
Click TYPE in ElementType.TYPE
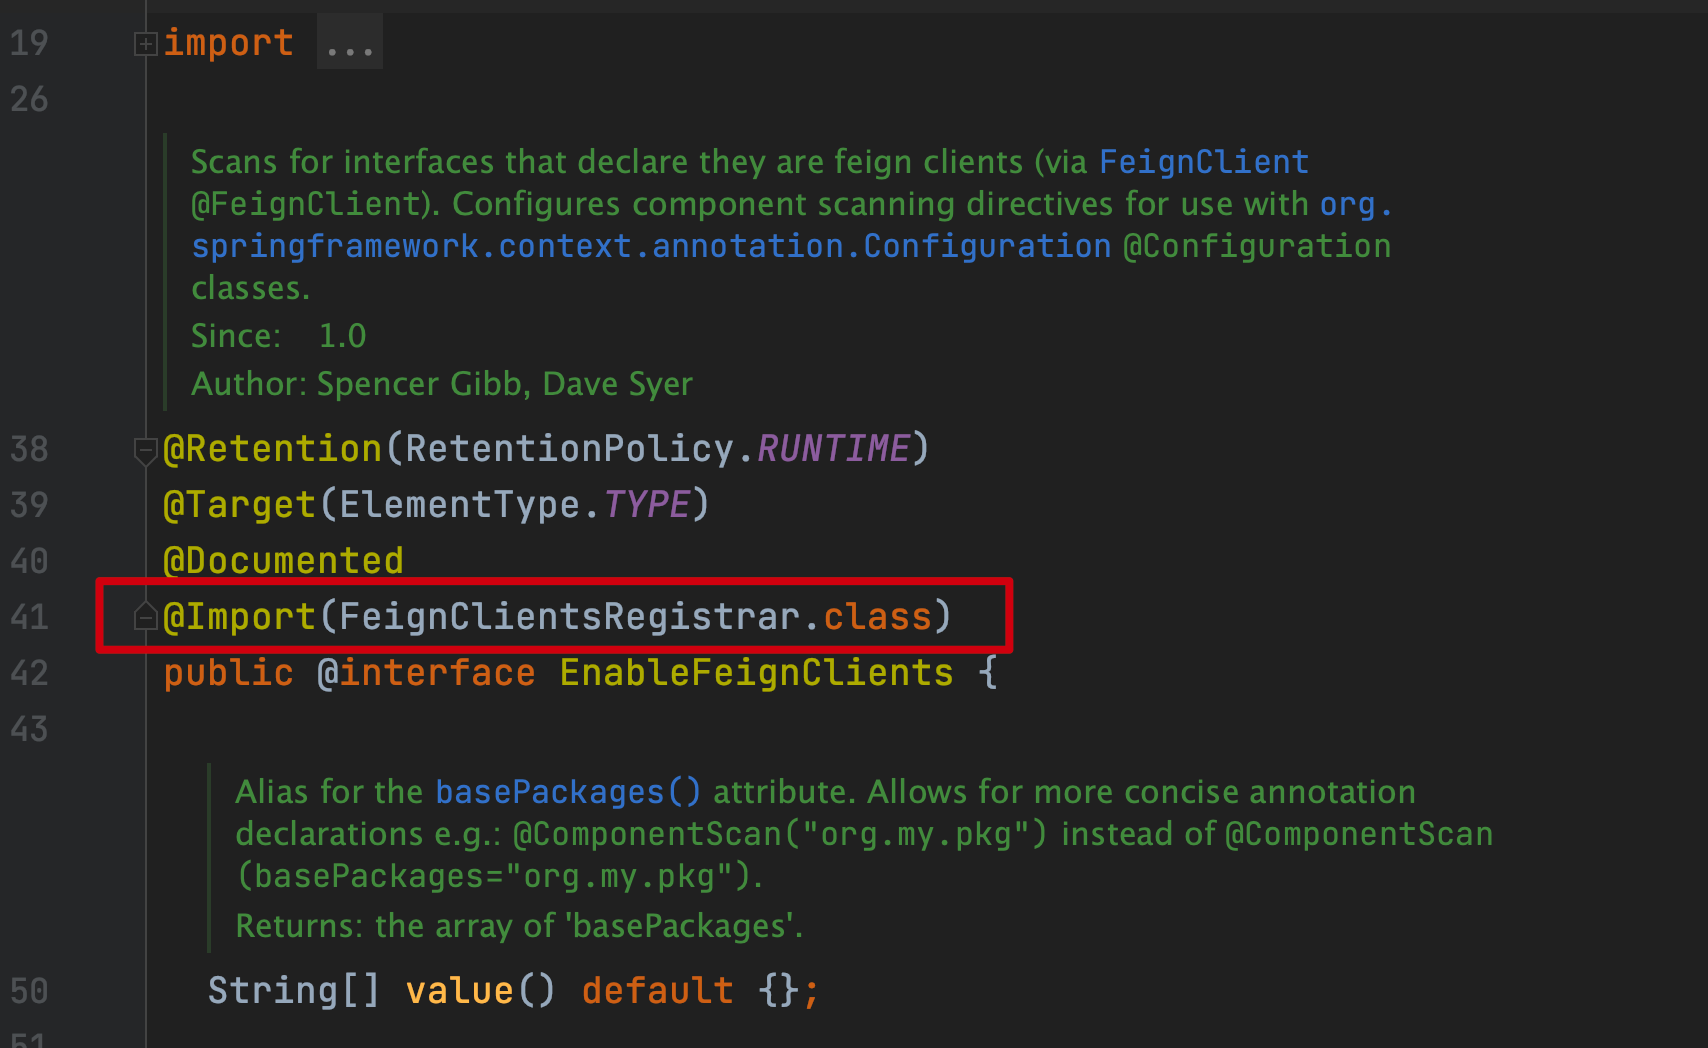click(647, 505)
